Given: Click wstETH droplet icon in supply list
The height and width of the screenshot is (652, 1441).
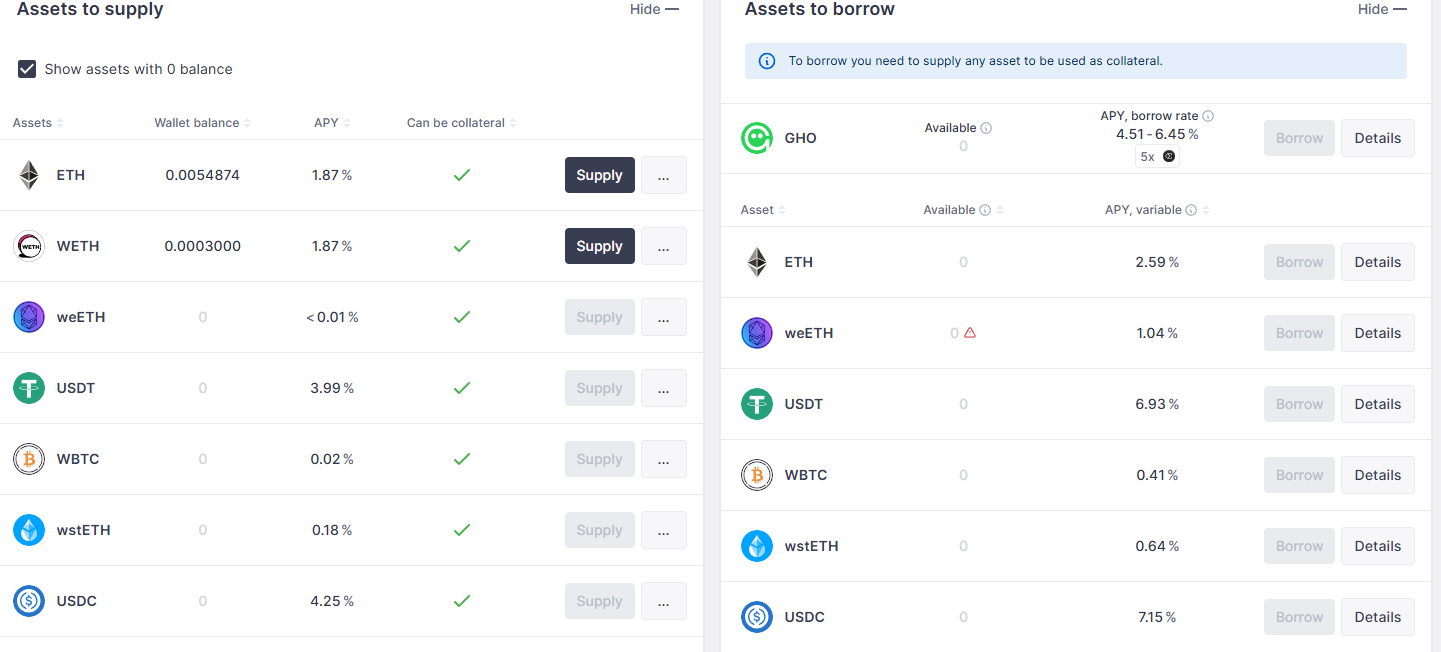Looking at the screenshot, I should tap(29, 530).
